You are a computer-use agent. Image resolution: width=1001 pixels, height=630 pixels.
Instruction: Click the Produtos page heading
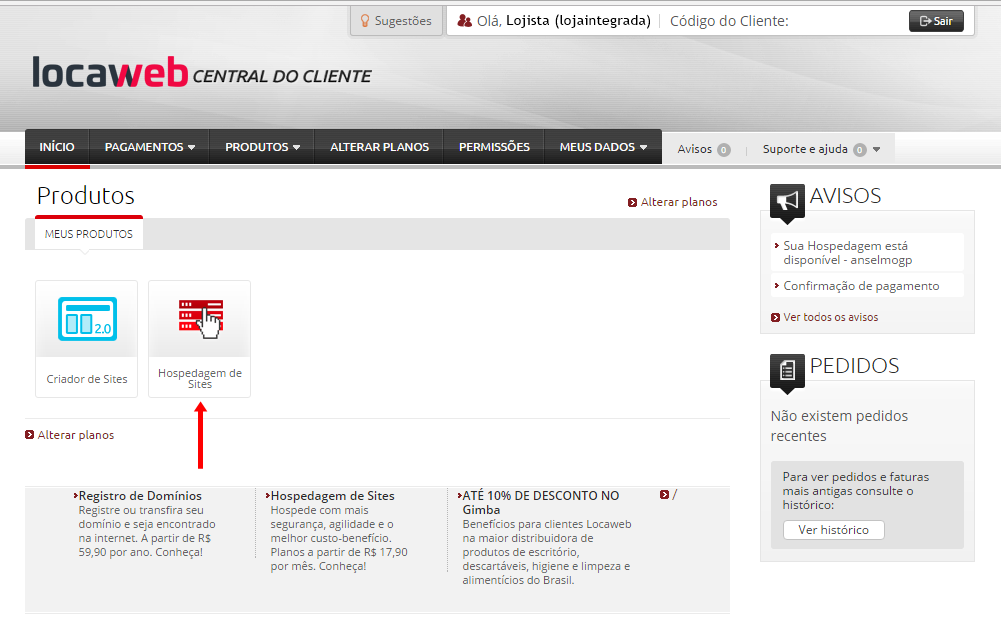pyautogui.click(x=86, y=195)
